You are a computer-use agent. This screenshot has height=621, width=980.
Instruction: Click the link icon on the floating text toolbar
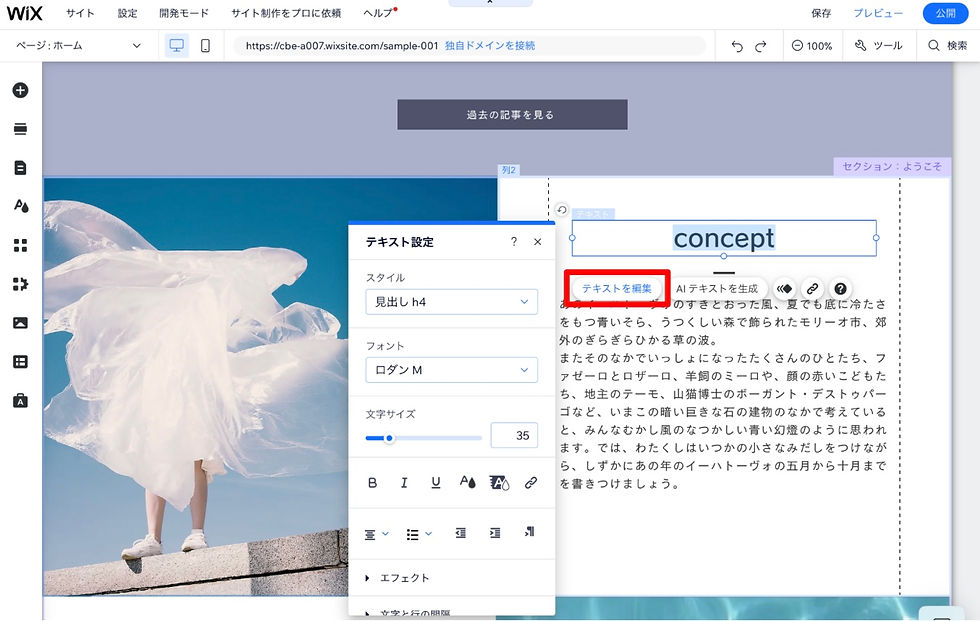[x=812, y=289]
